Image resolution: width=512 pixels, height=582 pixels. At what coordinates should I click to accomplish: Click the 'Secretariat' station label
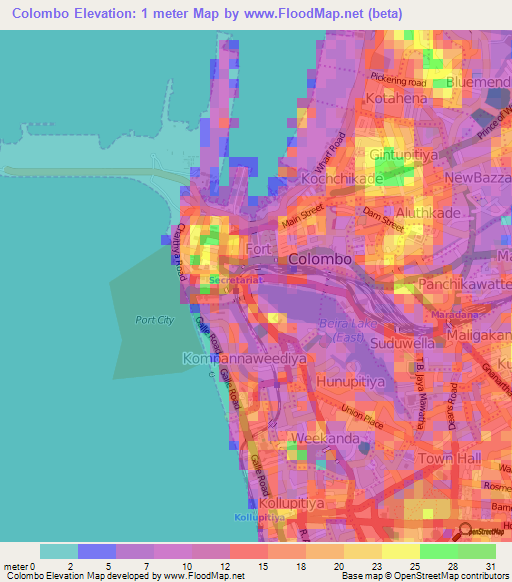tap(236, 280)
